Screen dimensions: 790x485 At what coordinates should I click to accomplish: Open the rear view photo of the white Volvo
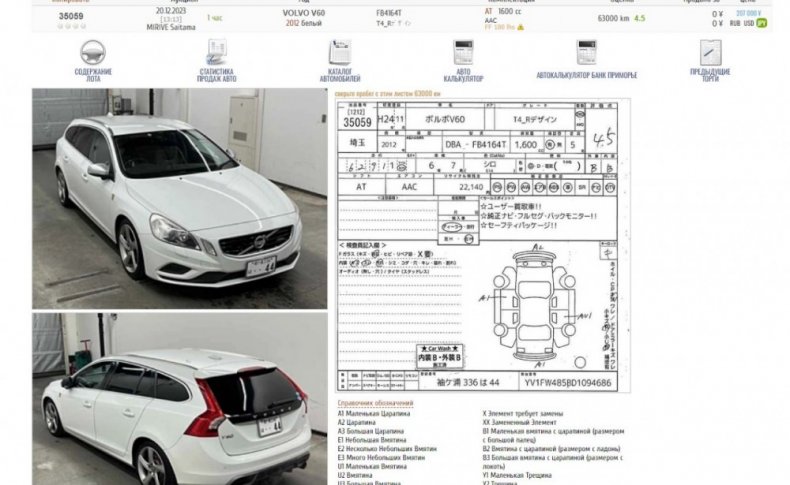(180, 399)
